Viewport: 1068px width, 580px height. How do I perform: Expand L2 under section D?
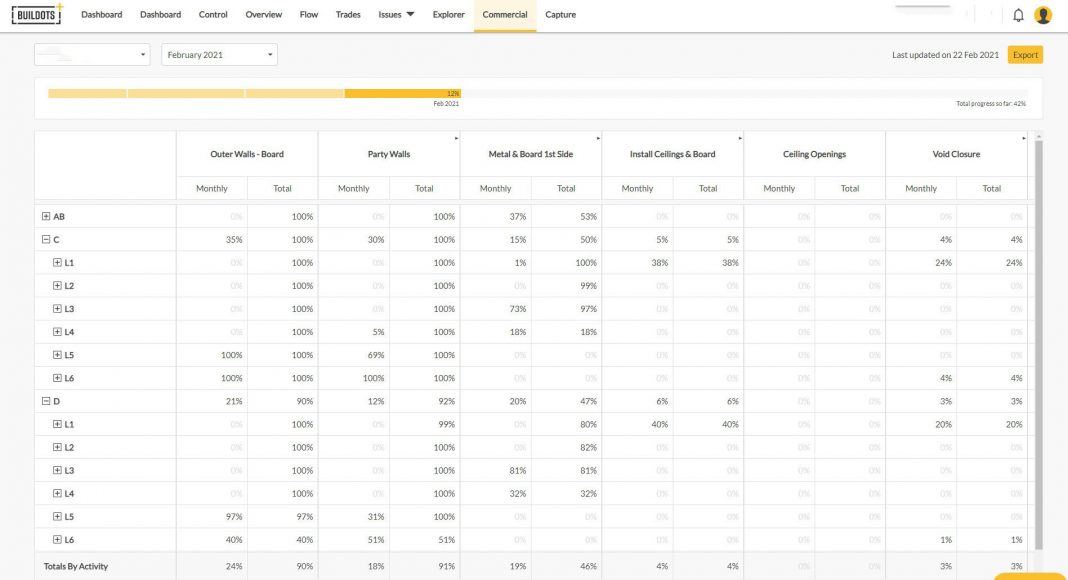(57, 447)
